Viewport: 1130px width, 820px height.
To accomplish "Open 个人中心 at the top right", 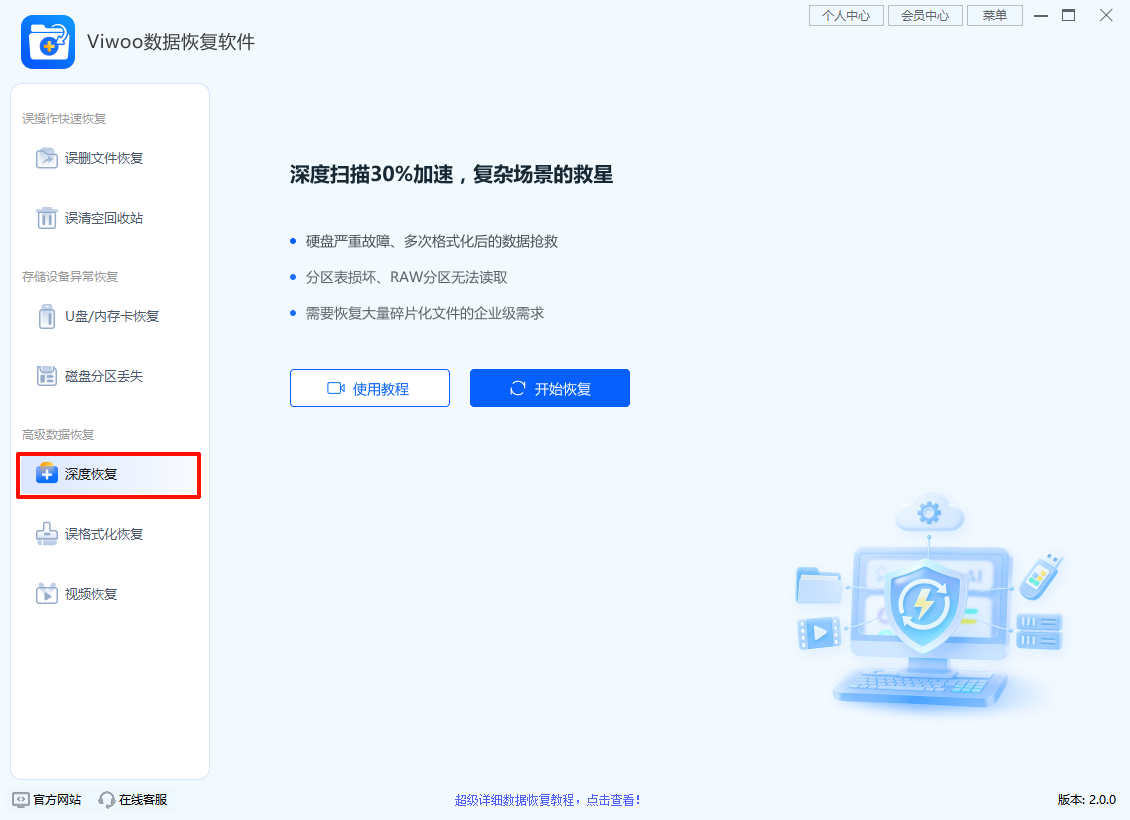I will (846, 15).
